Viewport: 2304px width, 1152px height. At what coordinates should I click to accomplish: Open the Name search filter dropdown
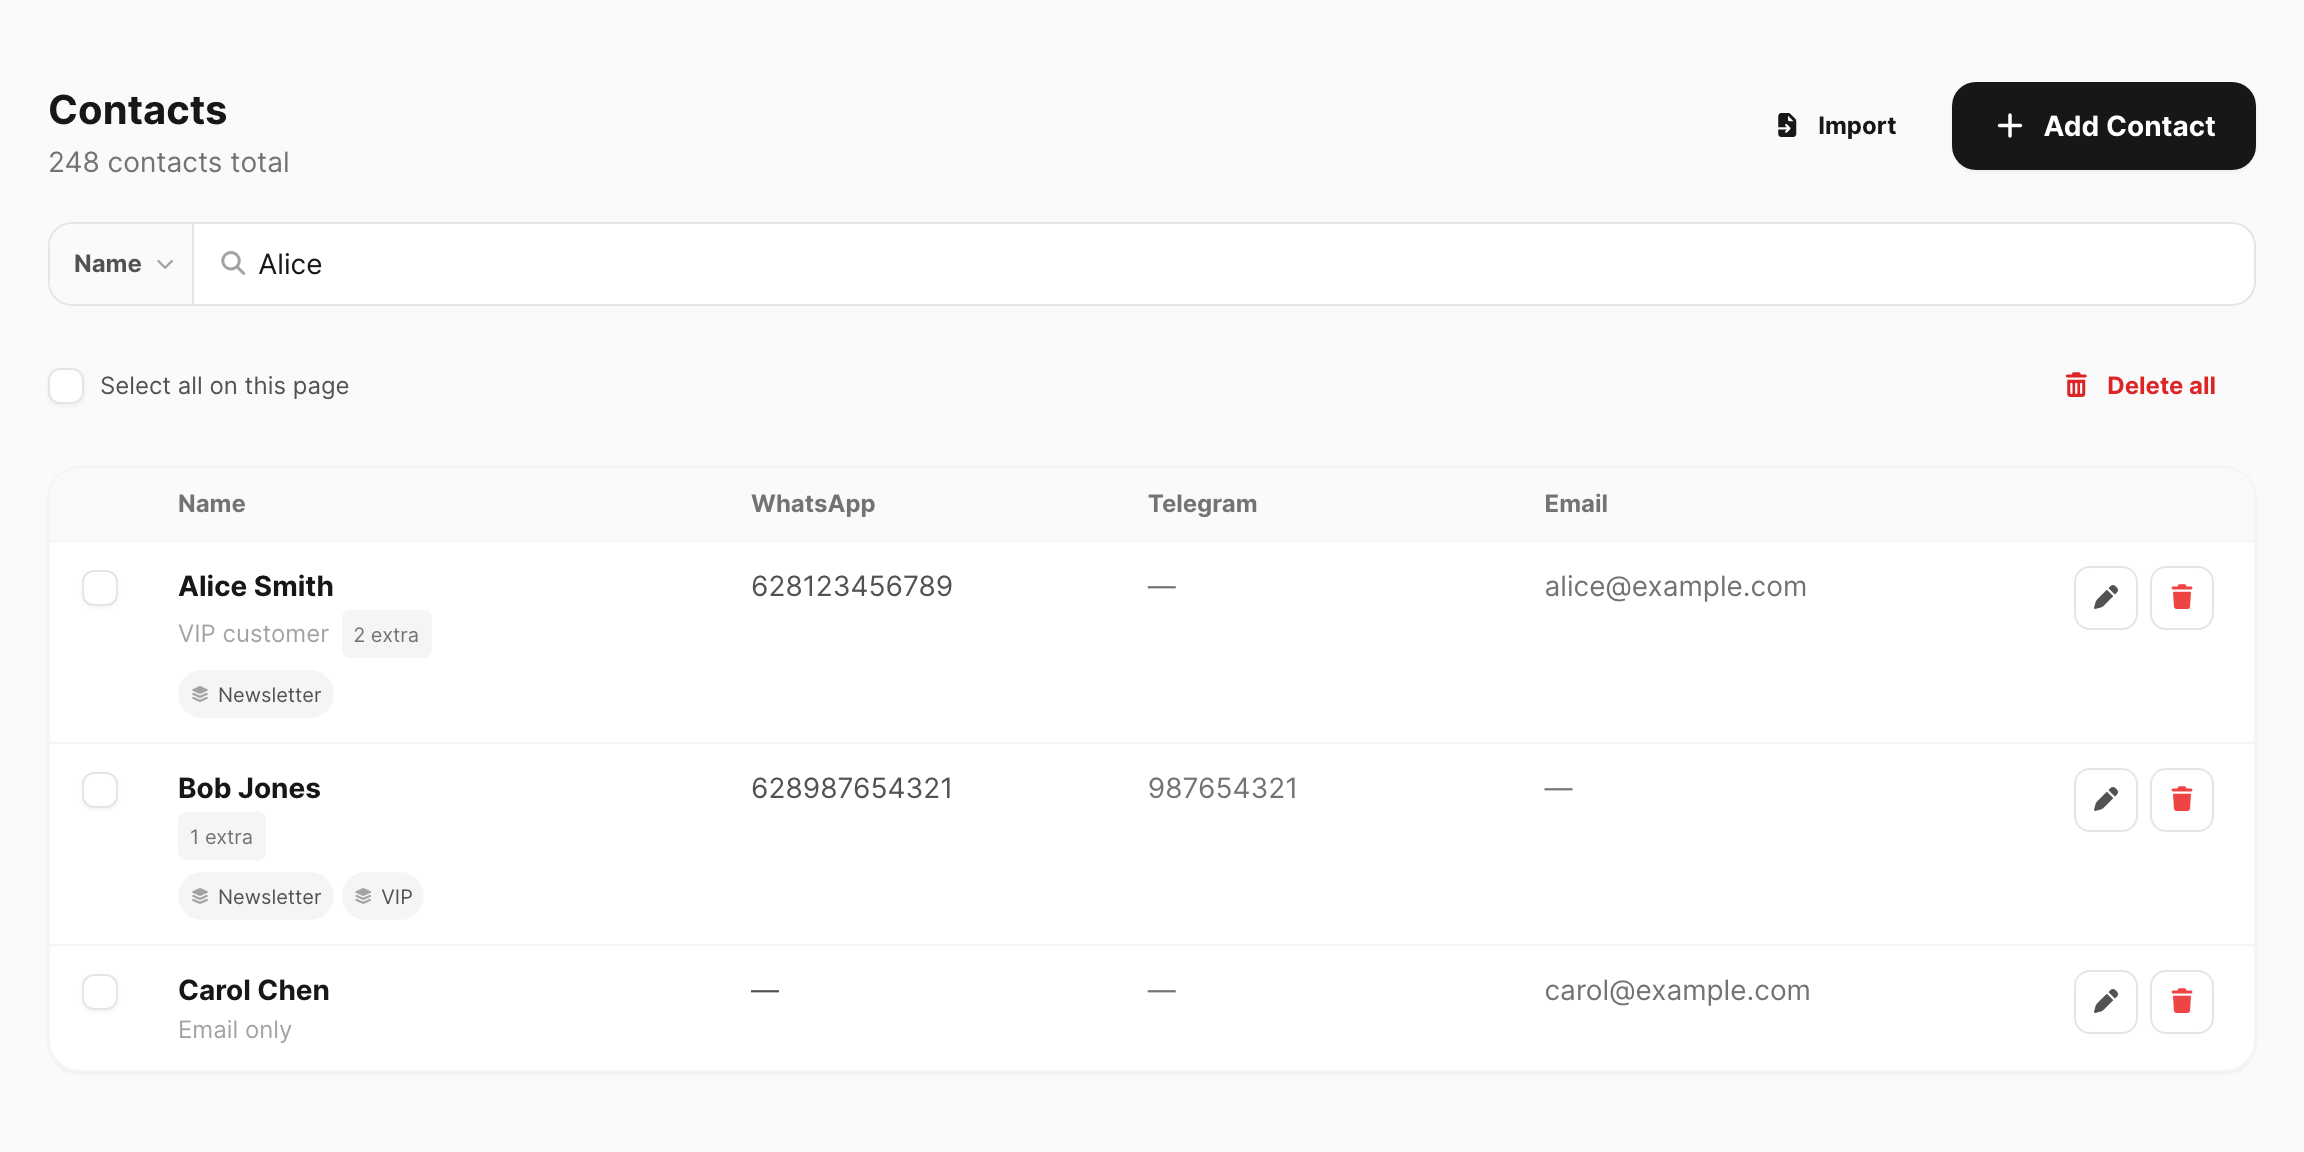pyautogui.click(x=122, y=264)
